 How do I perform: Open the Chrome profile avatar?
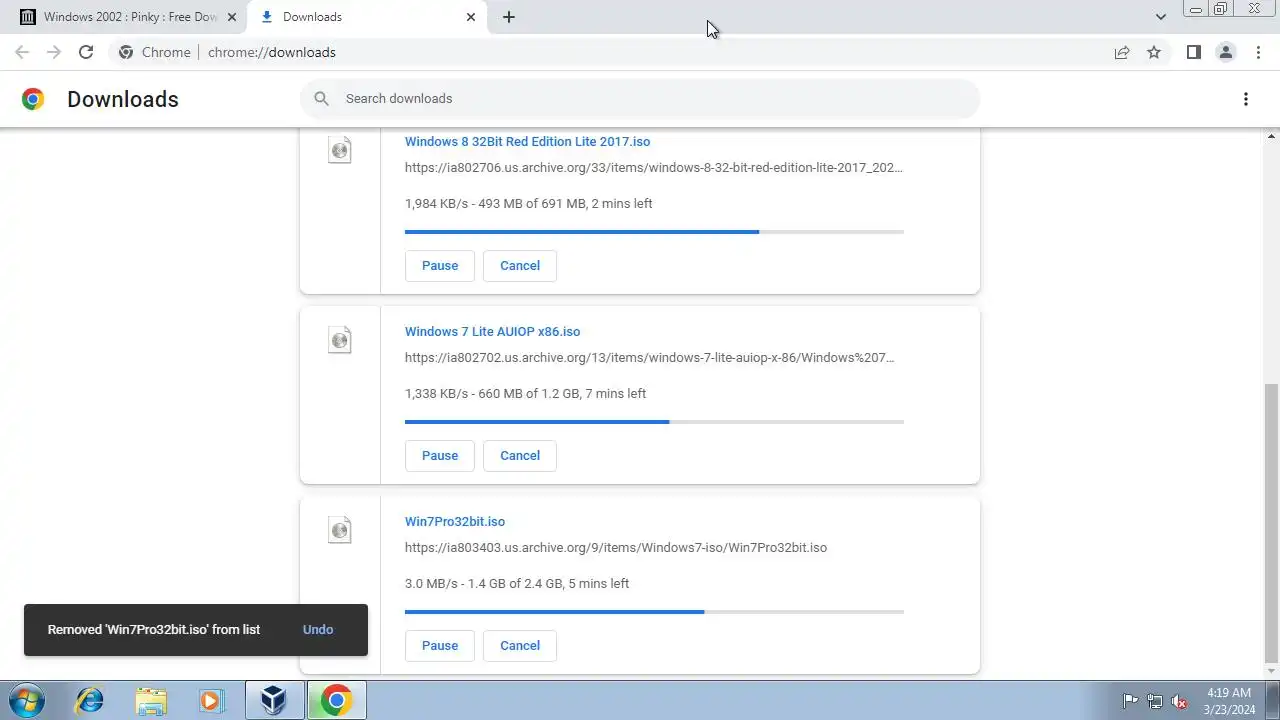click(1225, 52)
